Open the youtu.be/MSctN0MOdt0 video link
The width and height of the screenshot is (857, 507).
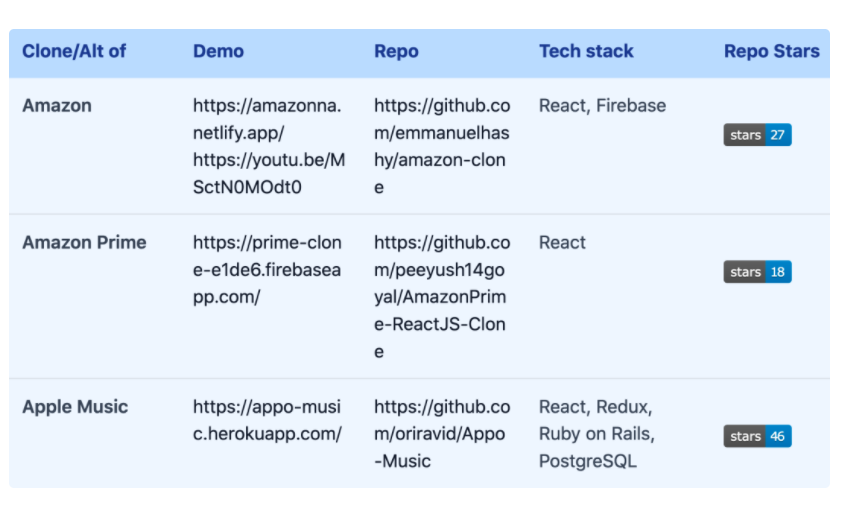[269, 174]
